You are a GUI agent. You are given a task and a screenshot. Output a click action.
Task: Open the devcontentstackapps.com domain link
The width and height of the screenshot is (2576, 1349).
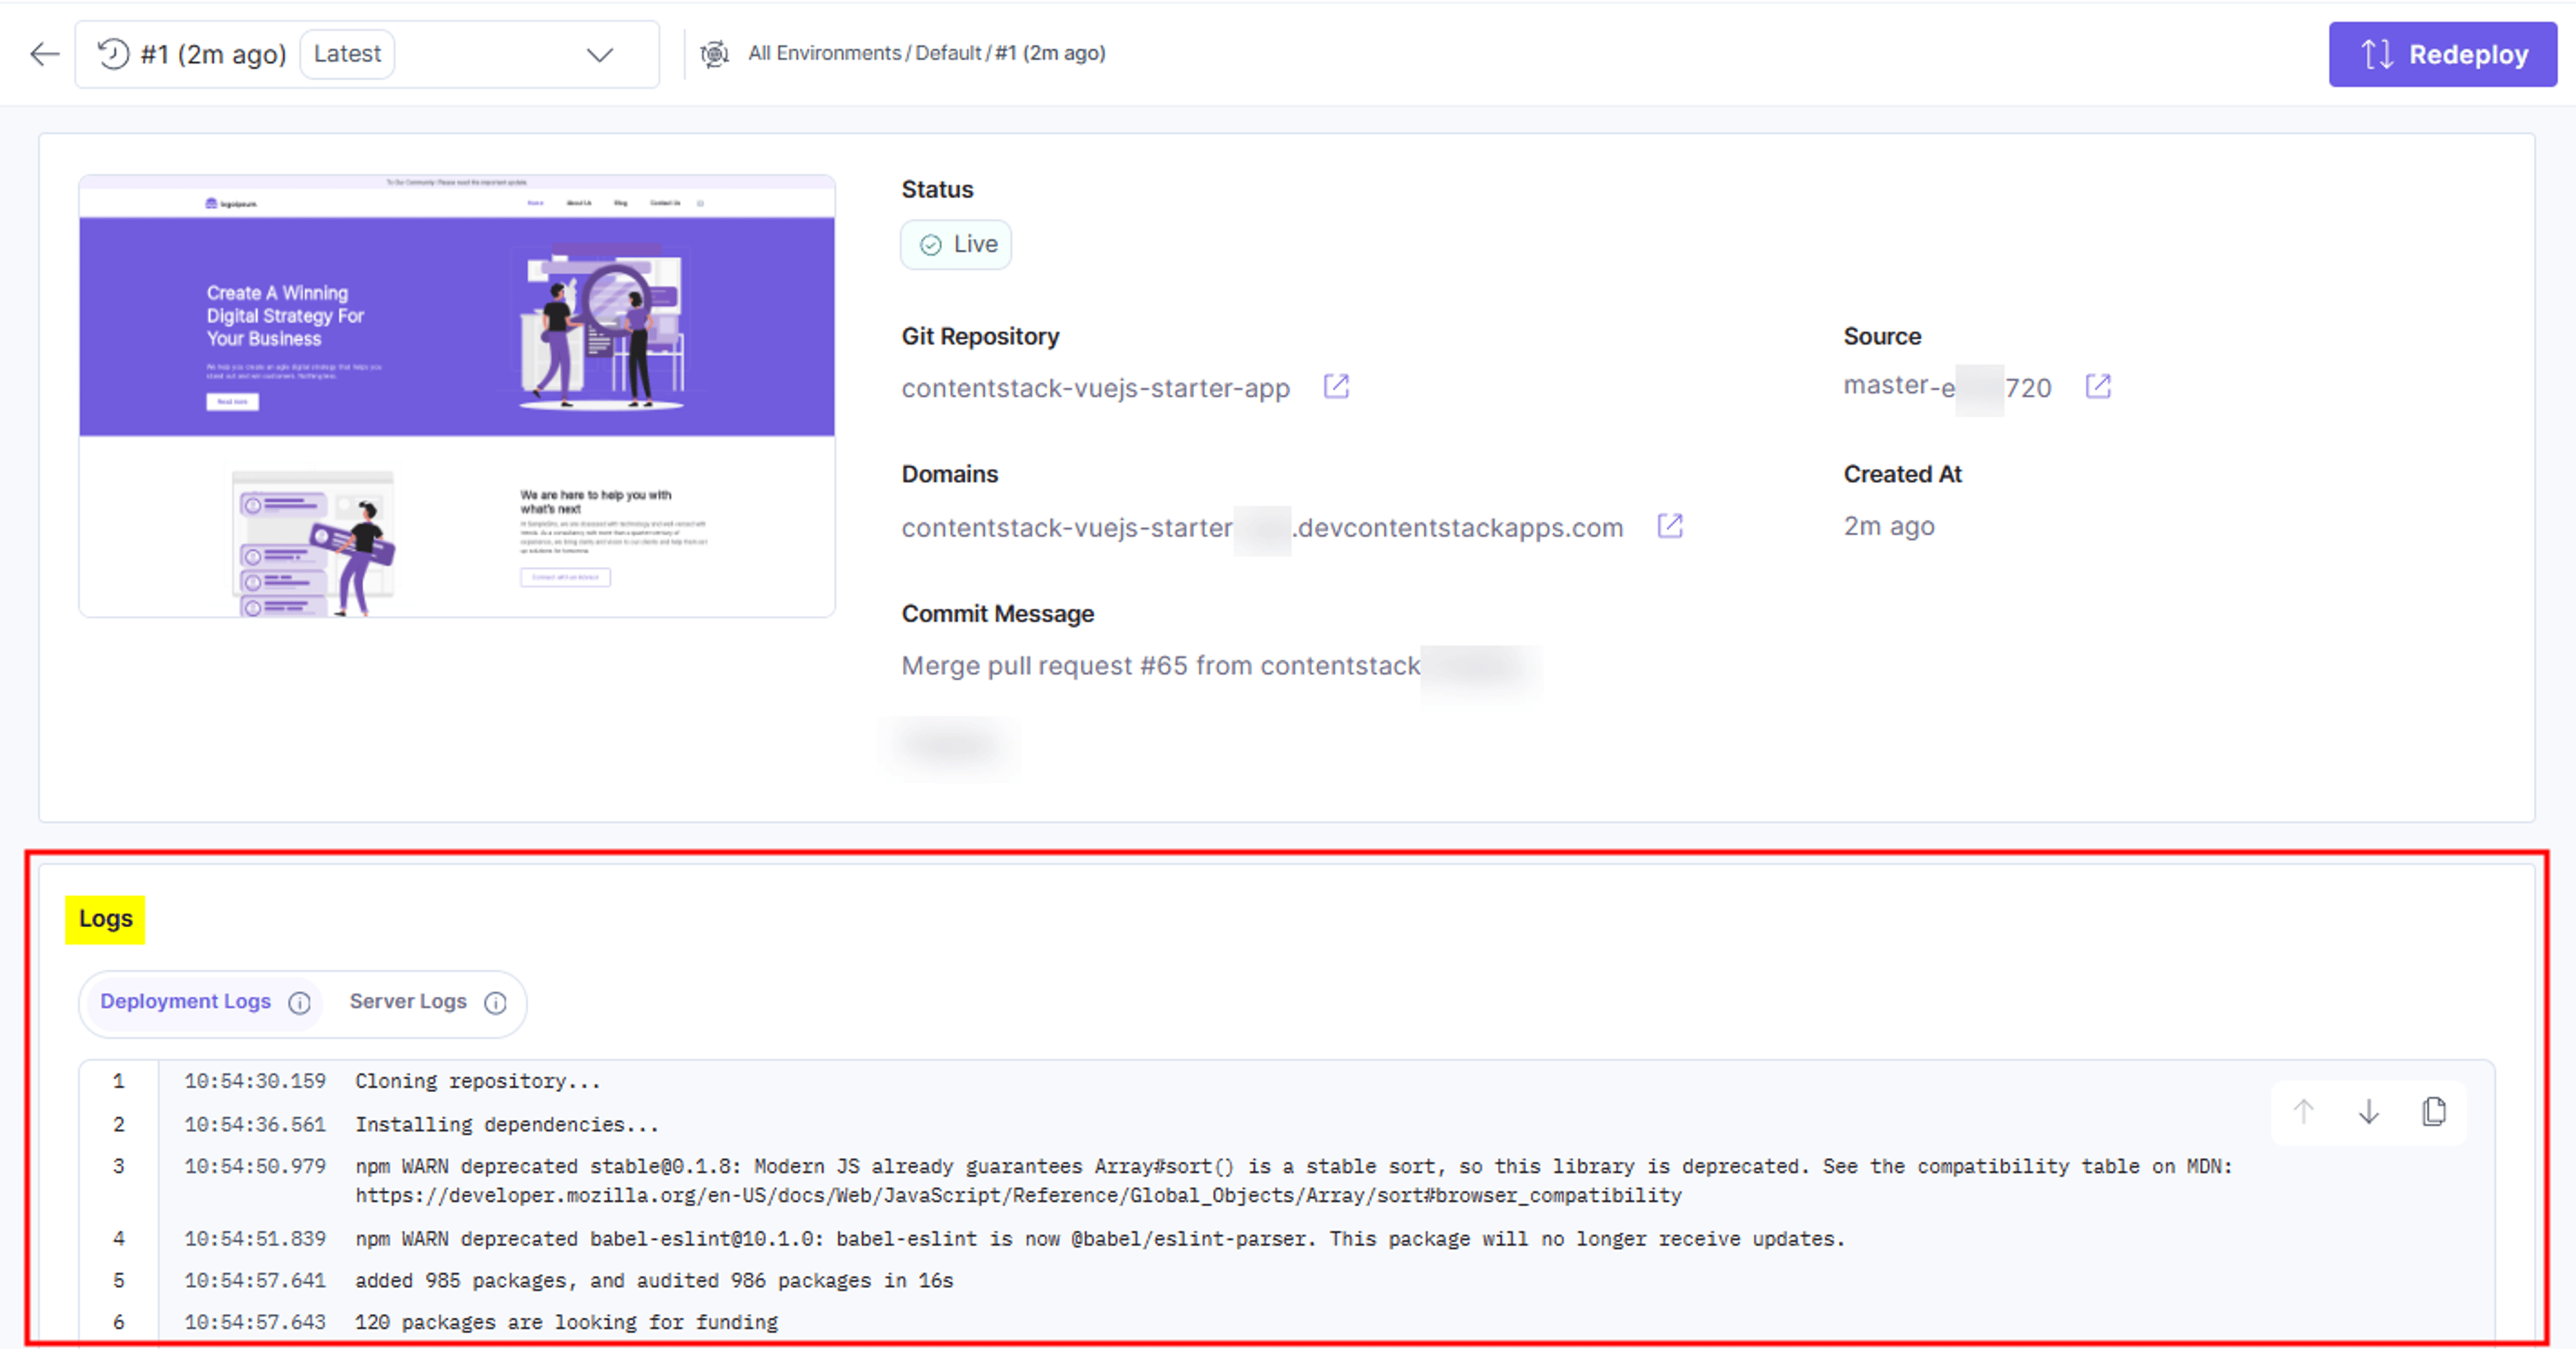tap(1262, 527)
